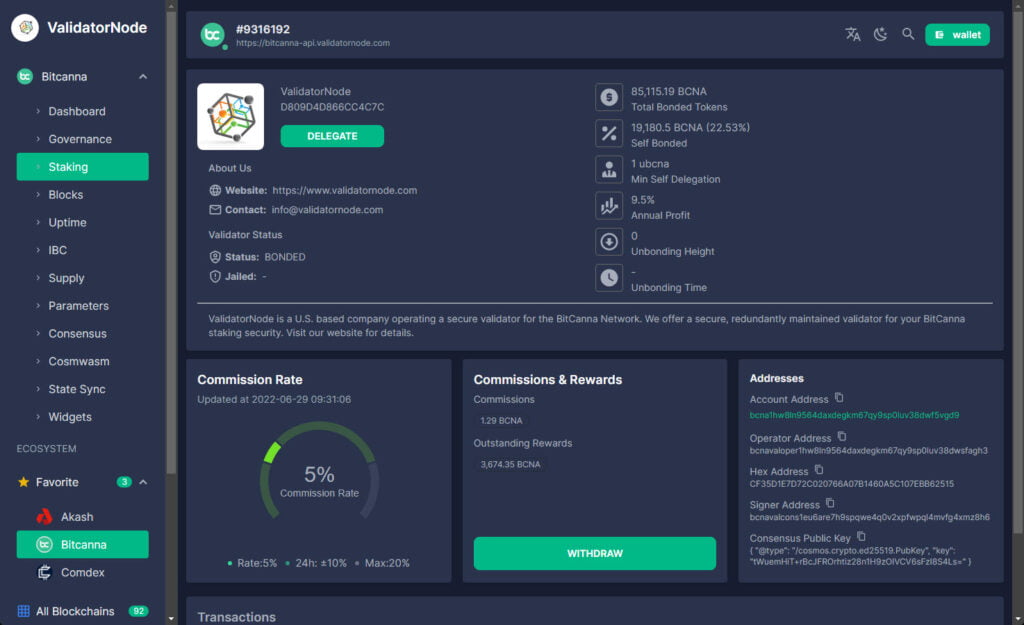Click the Jailed shield icon
This screenshot has width=1024, height=625.
[215, 276]
